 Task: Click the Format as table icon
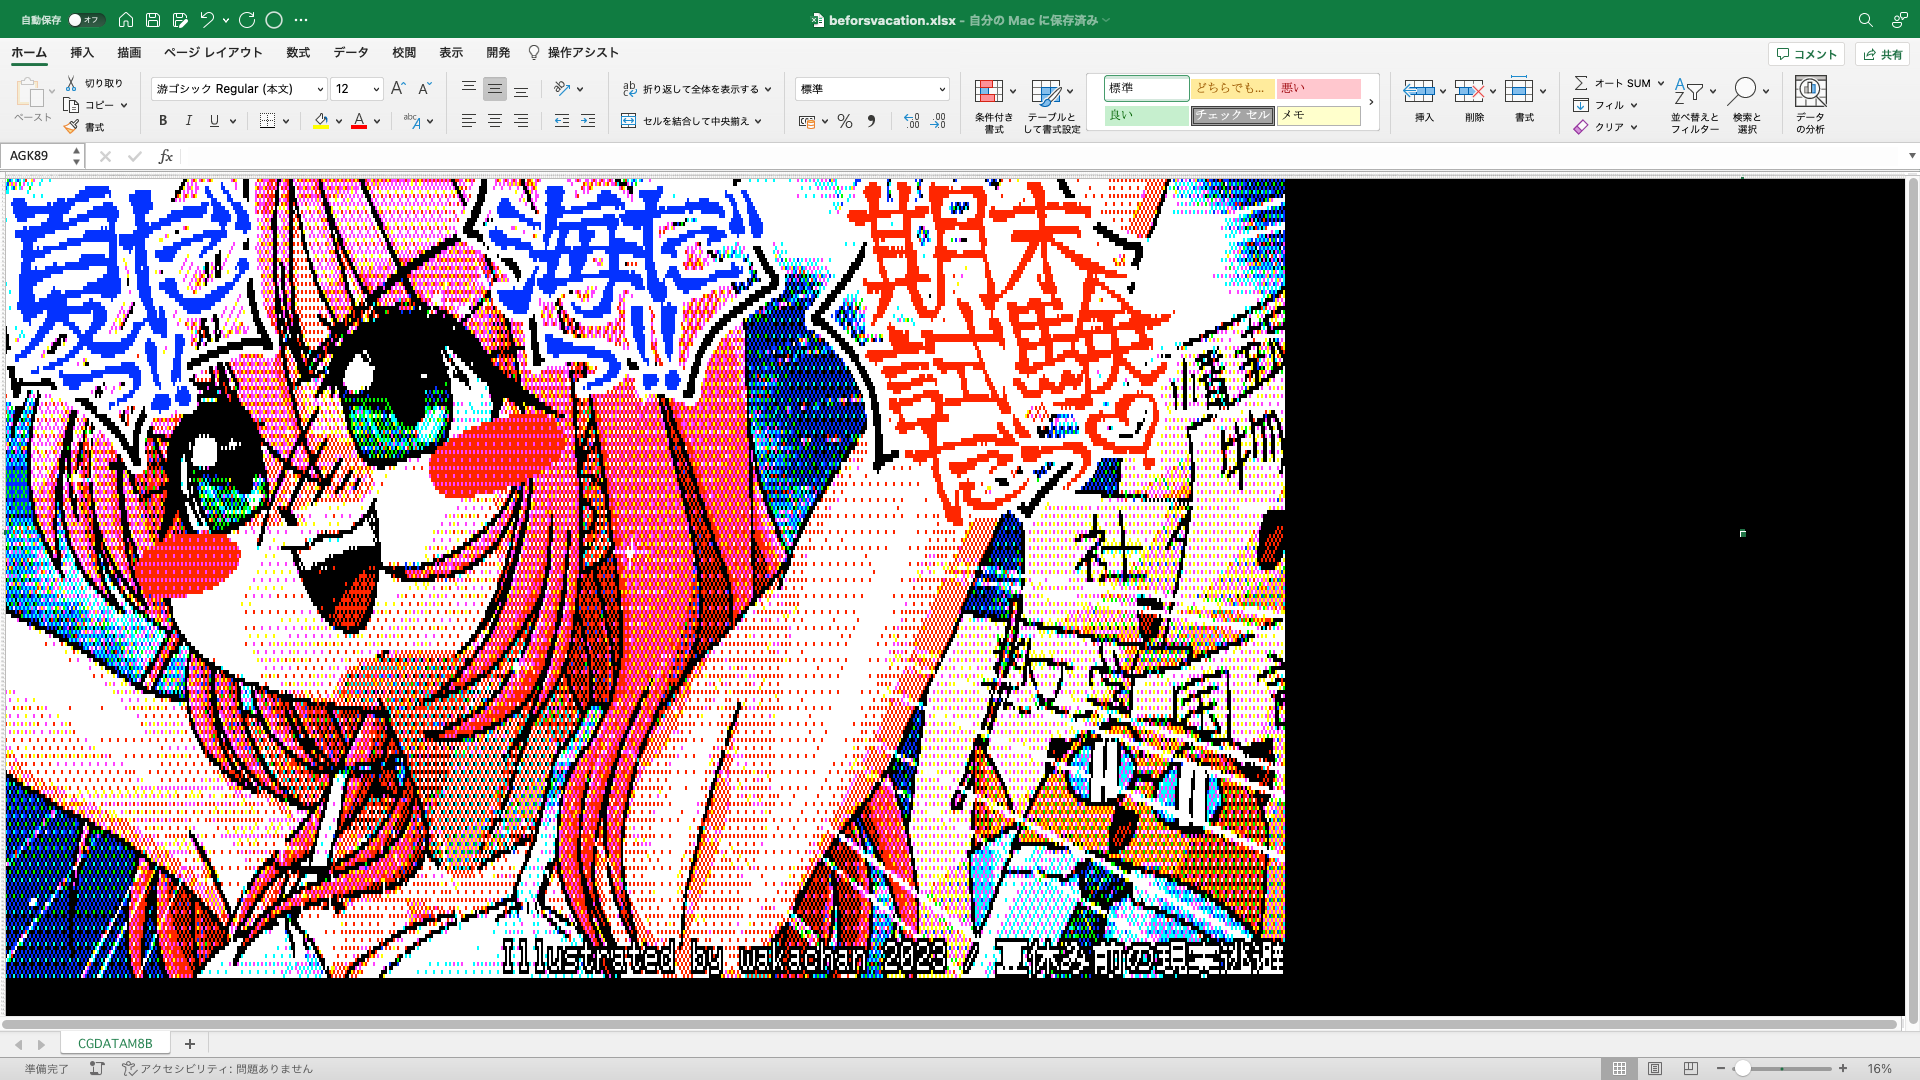pos(1046,92)
